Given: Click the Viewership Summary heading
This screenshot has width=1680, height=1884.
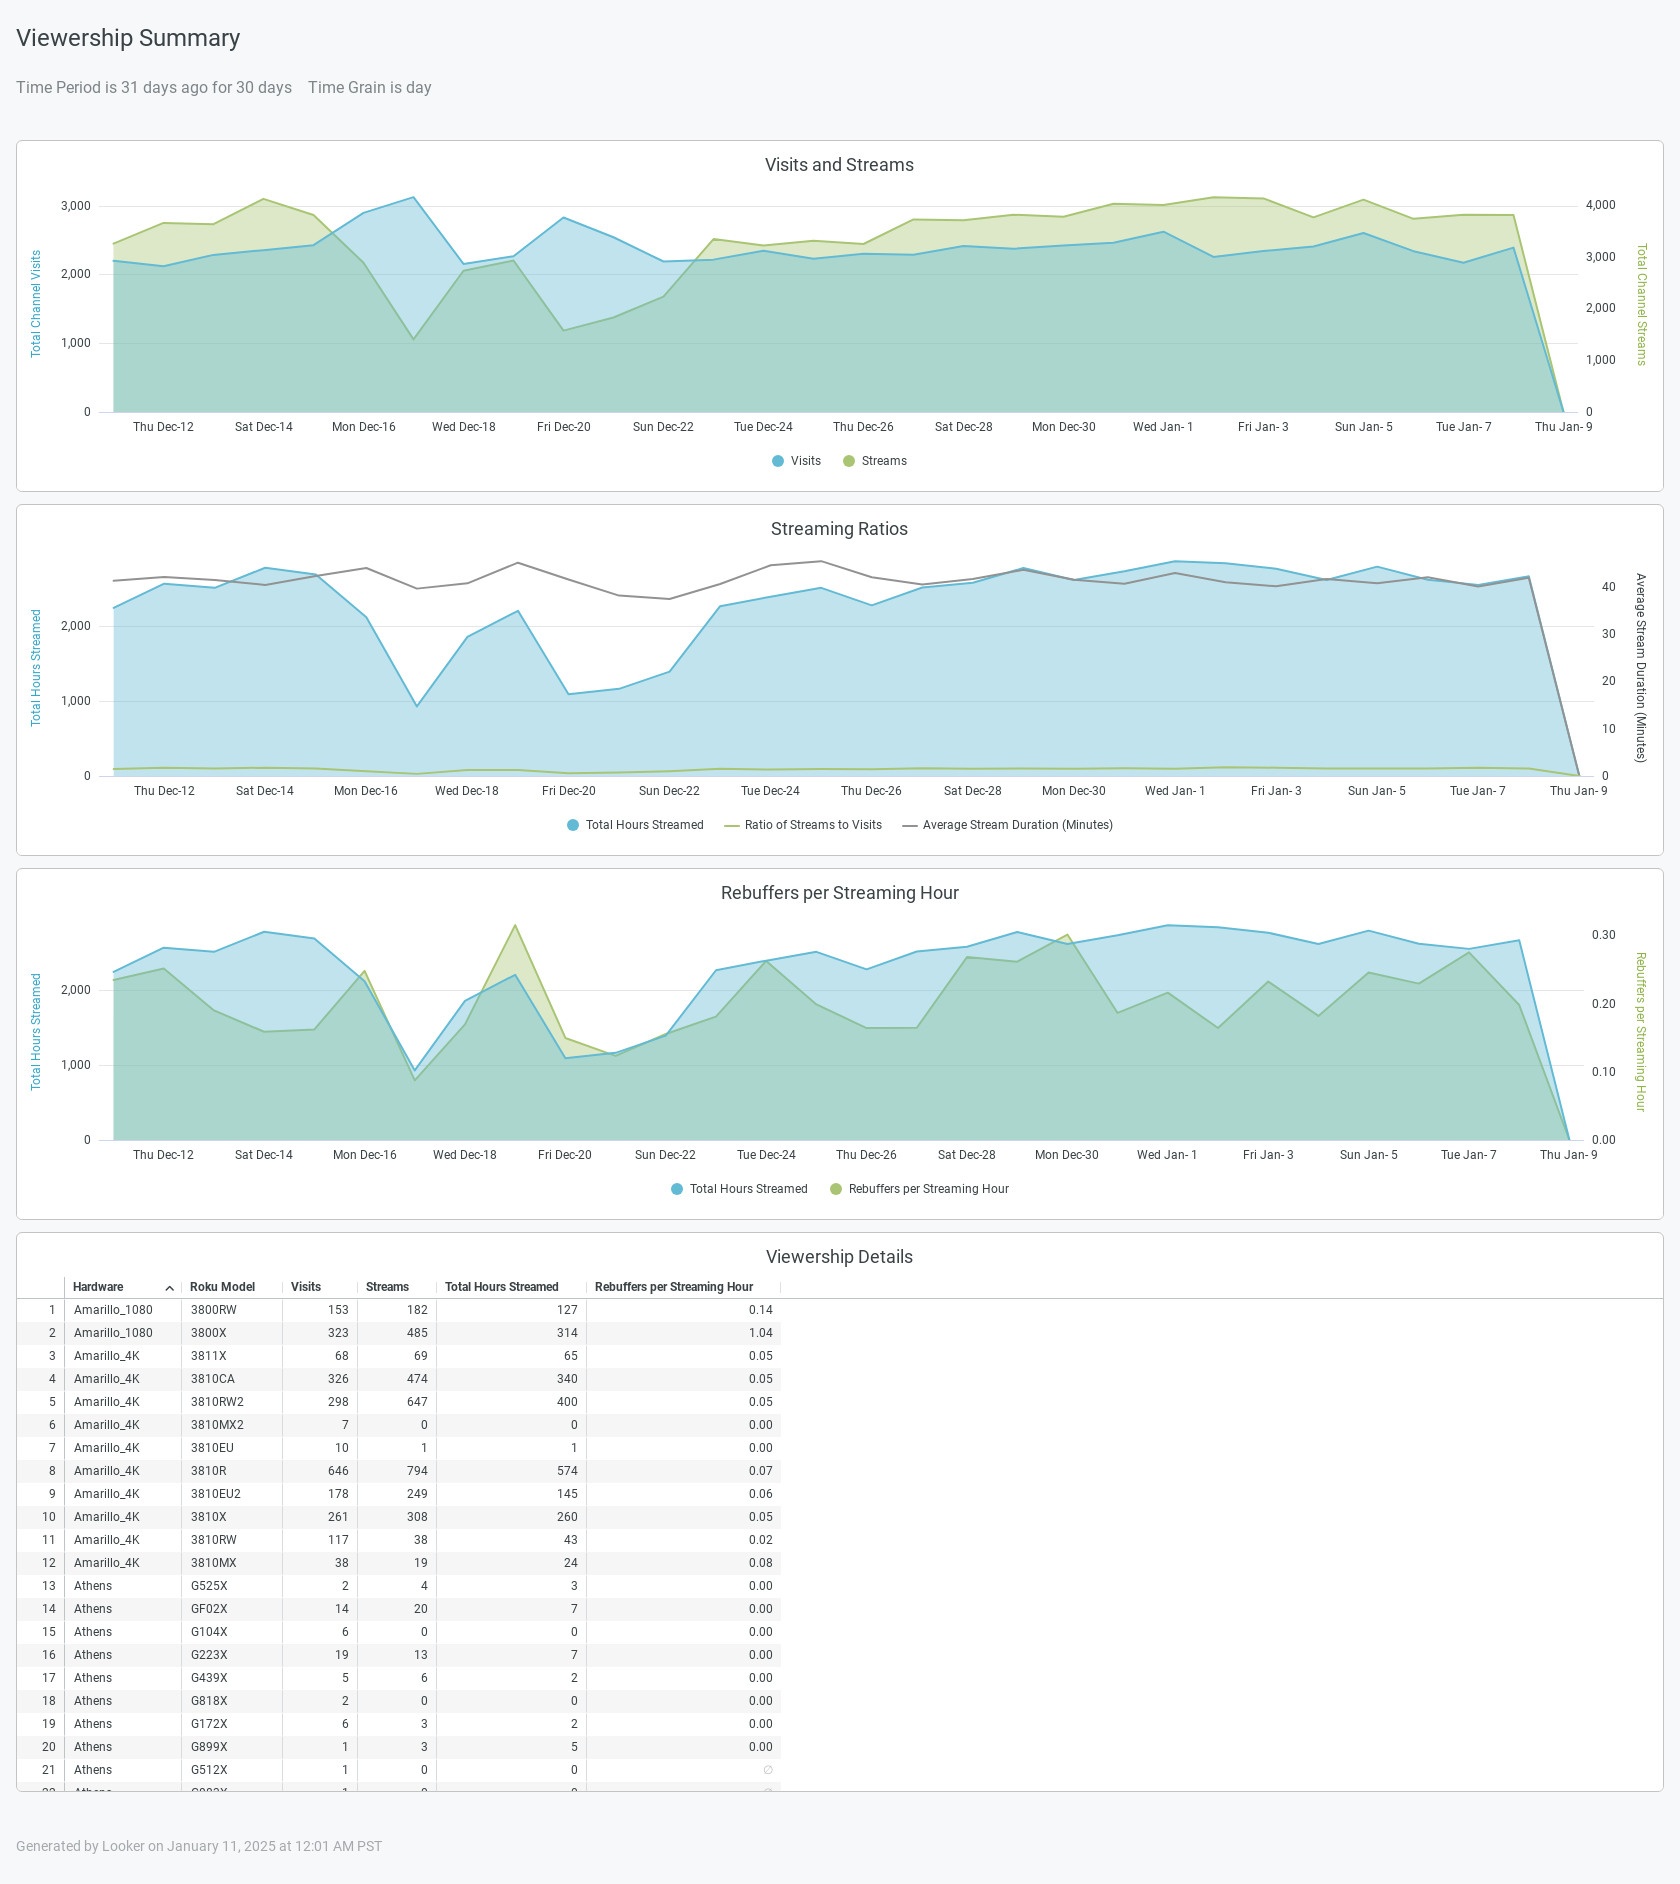Looking at the screenshot, I should pos(128,38).
